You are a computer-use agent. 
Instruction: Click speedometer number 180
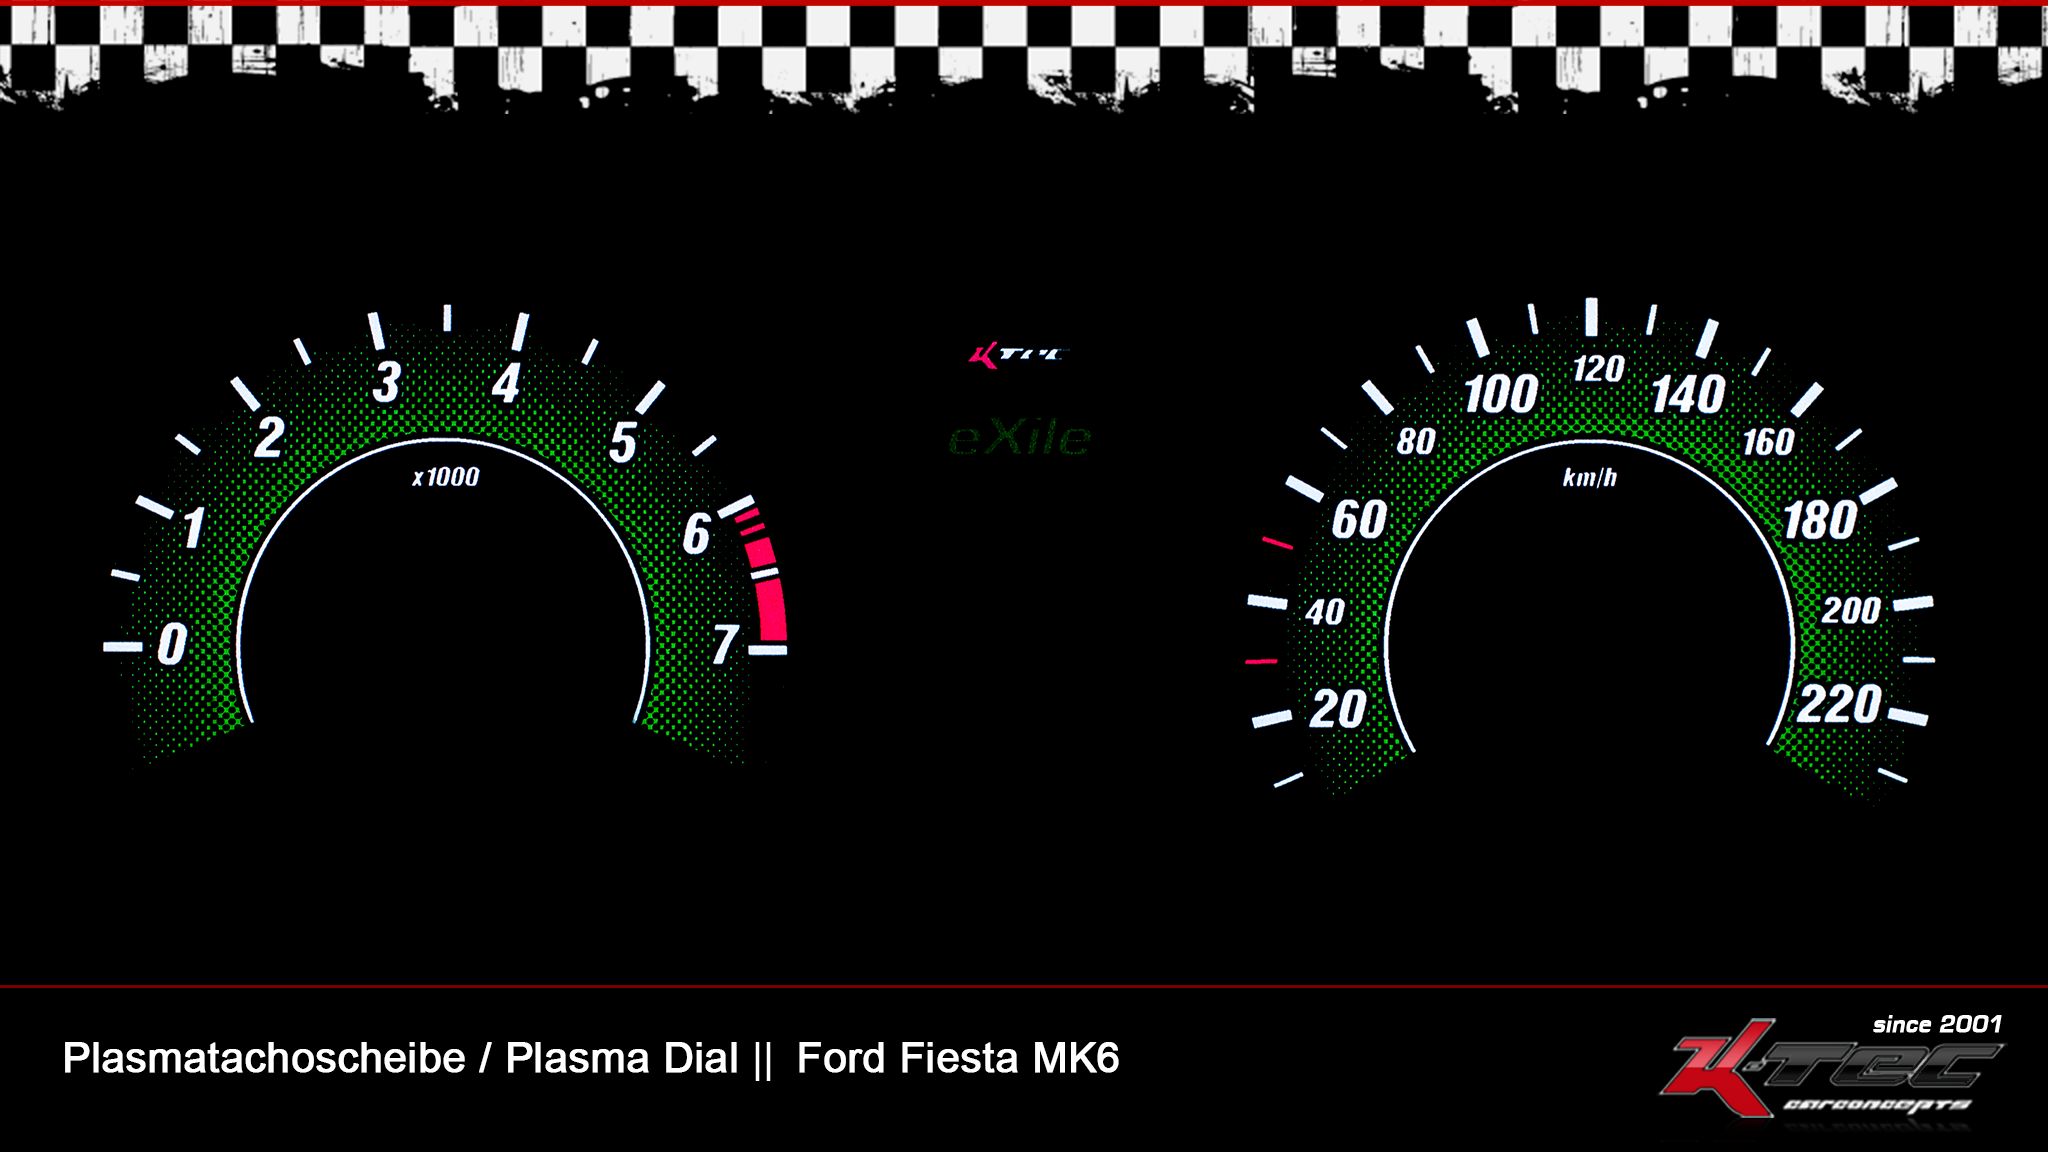point(1820,521)
